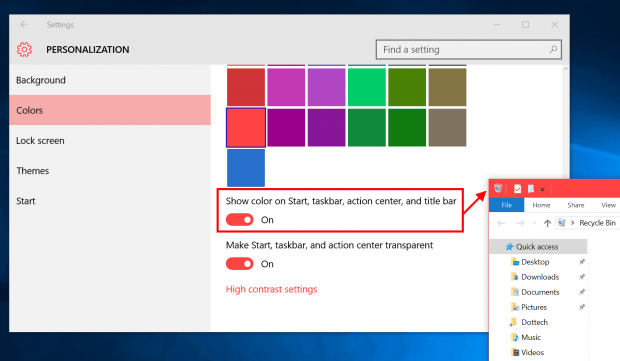Click the Quick access star icon

(x=510, y=247)
